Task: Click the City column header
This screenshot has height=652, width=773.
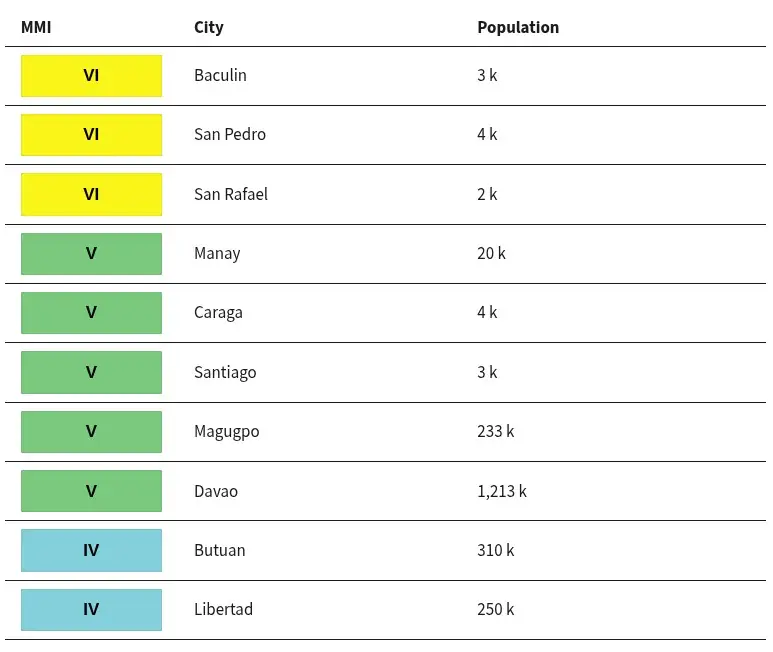Action: 209,28
